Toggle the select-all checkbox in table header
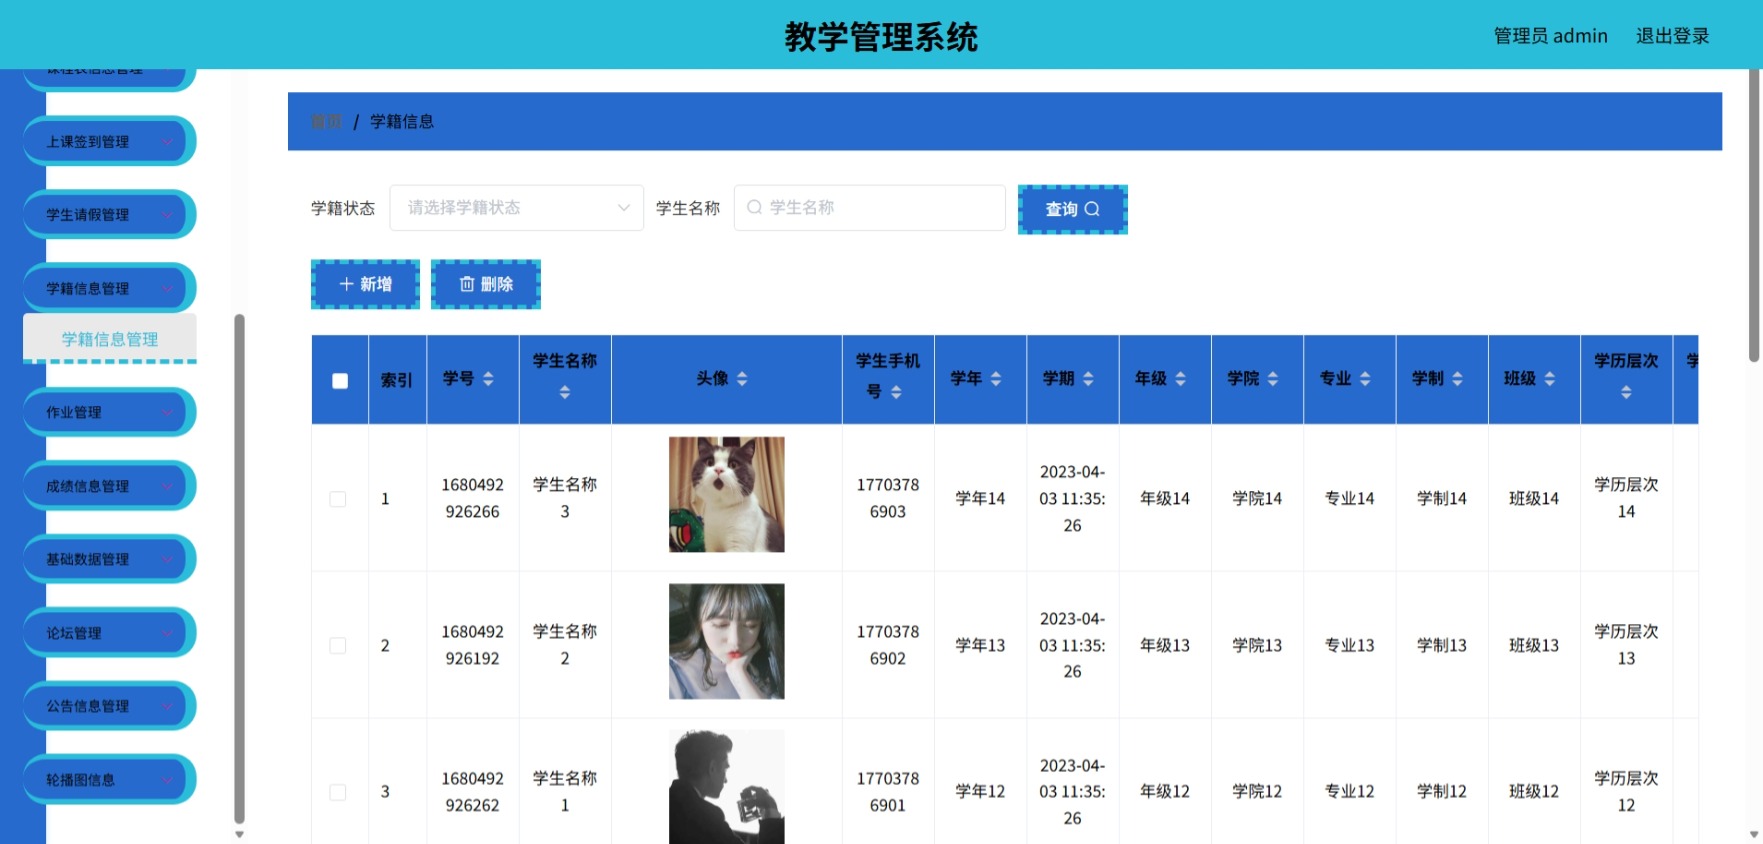Viewport: 1763px width, 844px height. [340, 380]
